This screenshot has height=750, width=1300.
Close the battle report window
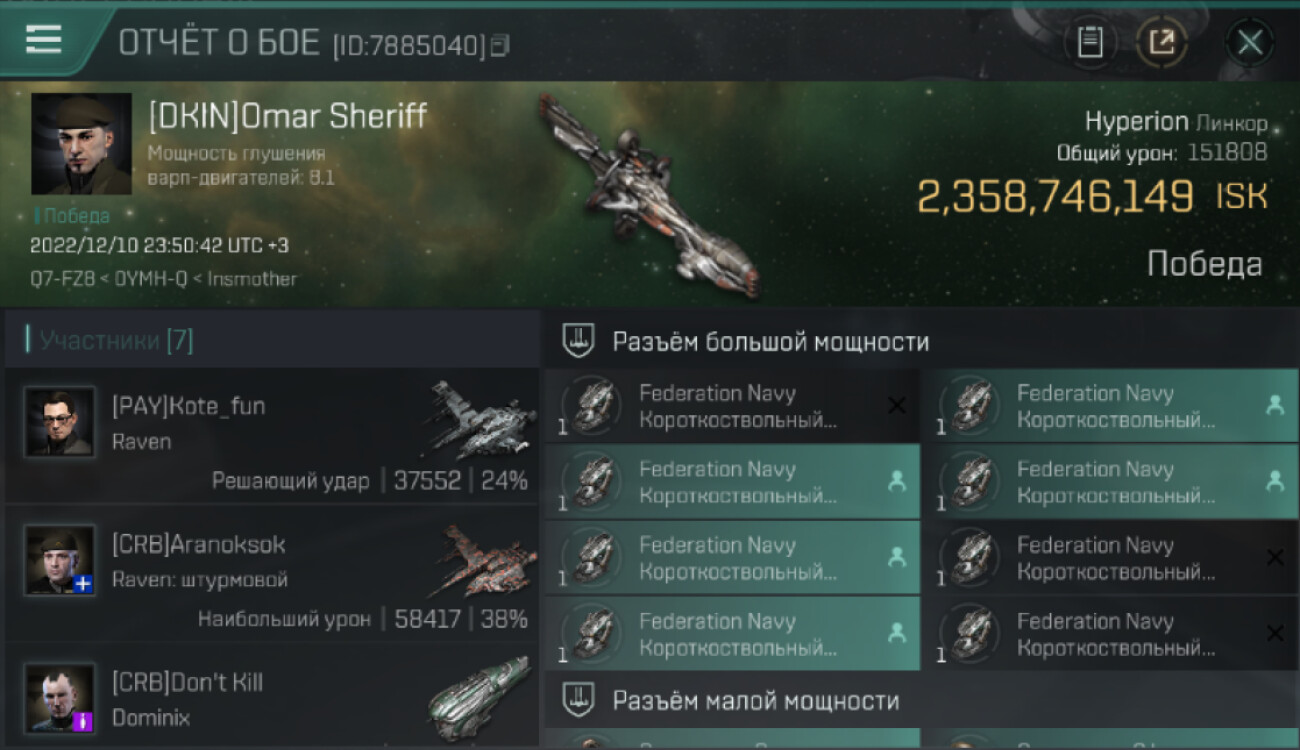[x=1249, y=42]
